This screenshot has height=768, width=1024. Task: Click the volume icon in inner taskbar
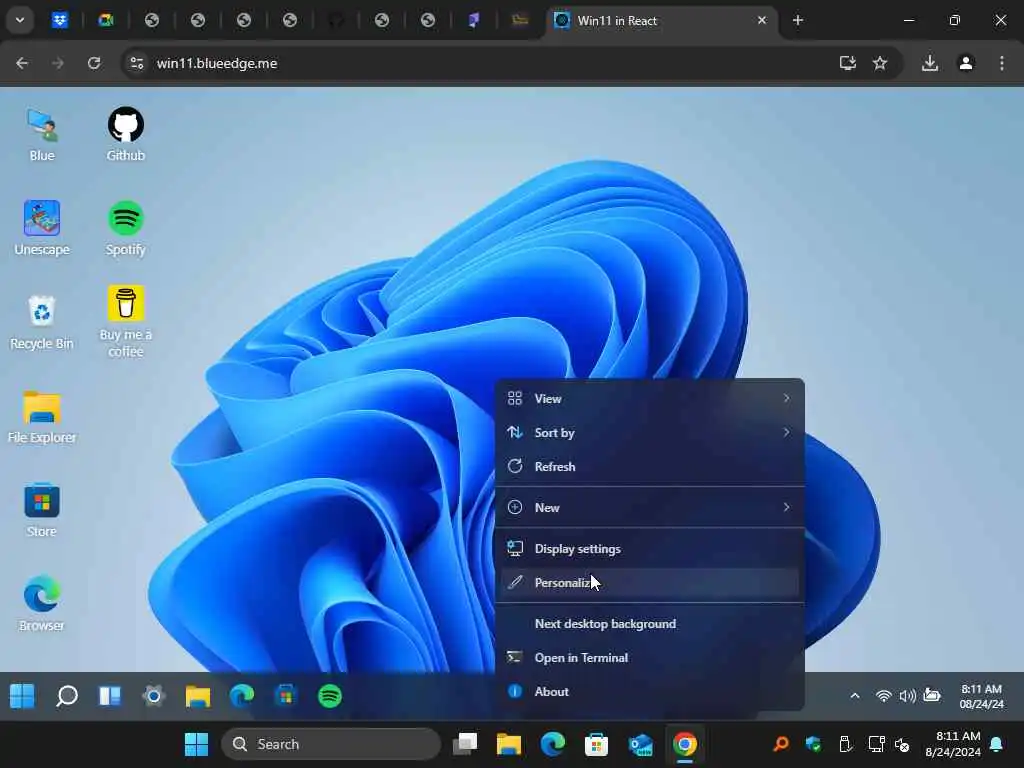pyautogui.click(x=907, y=696)
